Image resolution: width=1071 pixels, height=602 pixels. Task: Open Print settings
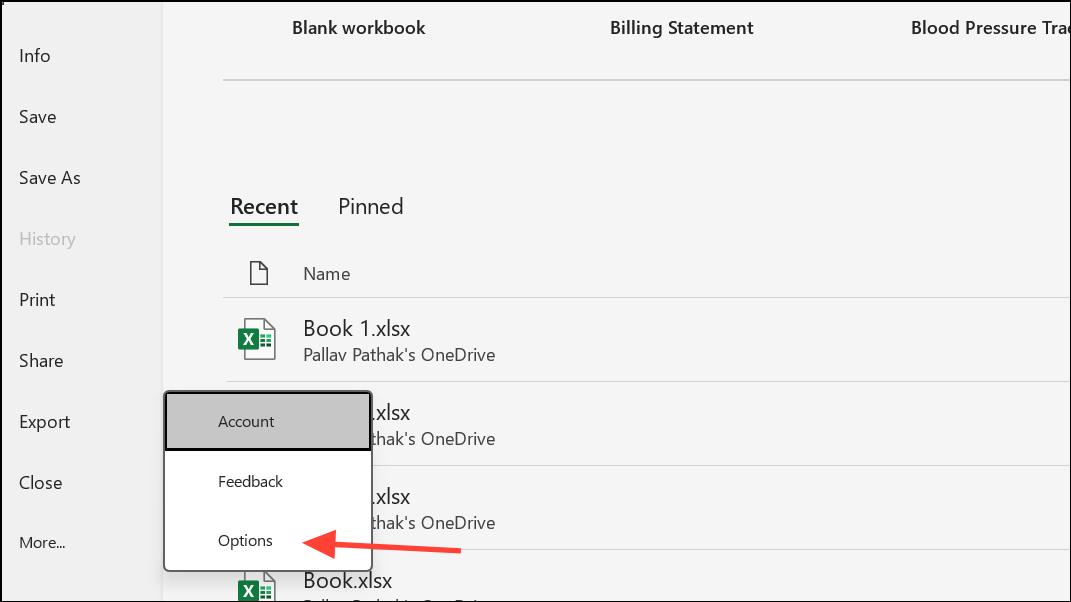coord(36,299)
